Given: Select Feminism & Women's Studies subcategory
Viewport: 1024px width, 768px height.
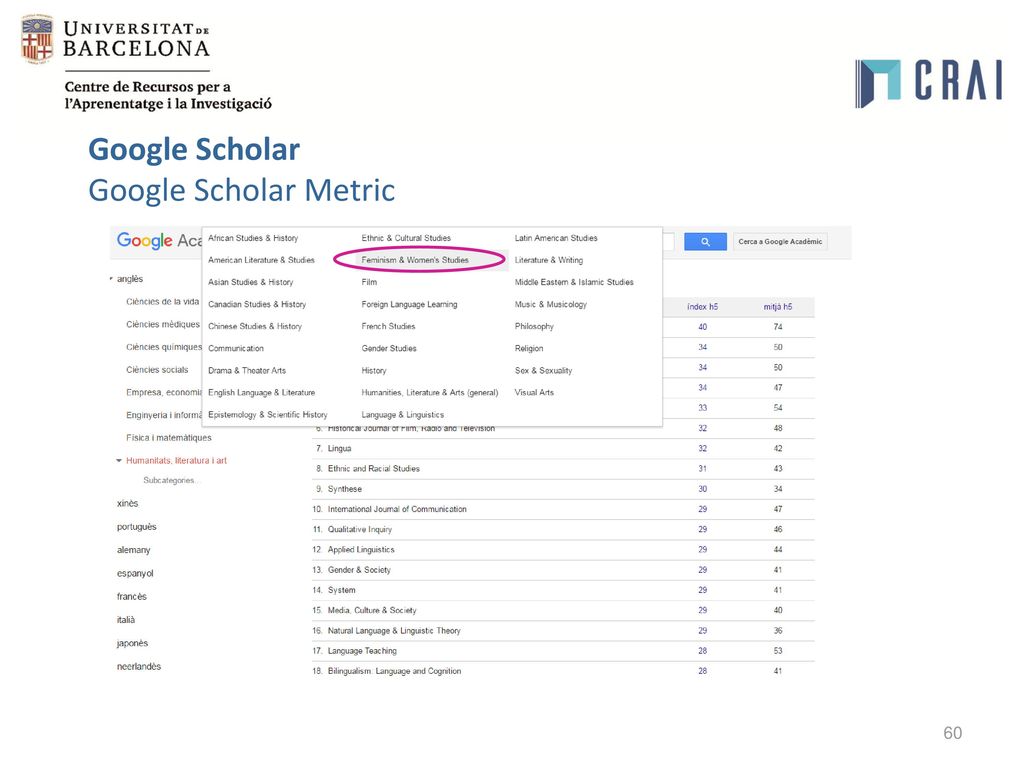Looking at the screenshot, I should (x=415, y=260).
